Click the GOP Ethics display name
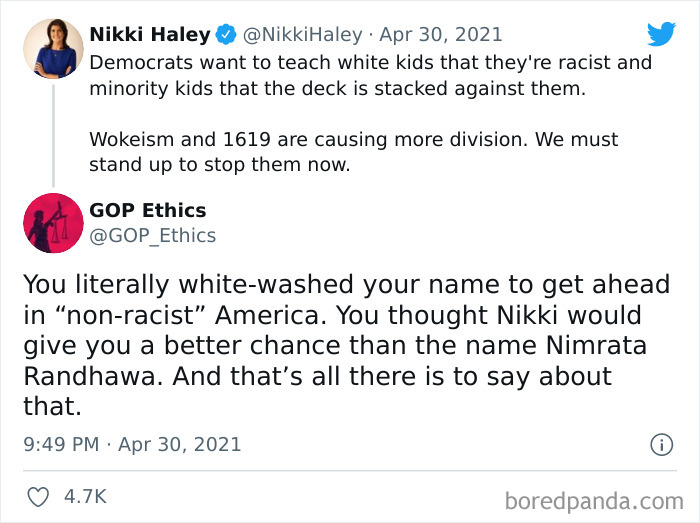Image resolution: width=700 pixels, height=523 pixels. [x=148, y=210]
